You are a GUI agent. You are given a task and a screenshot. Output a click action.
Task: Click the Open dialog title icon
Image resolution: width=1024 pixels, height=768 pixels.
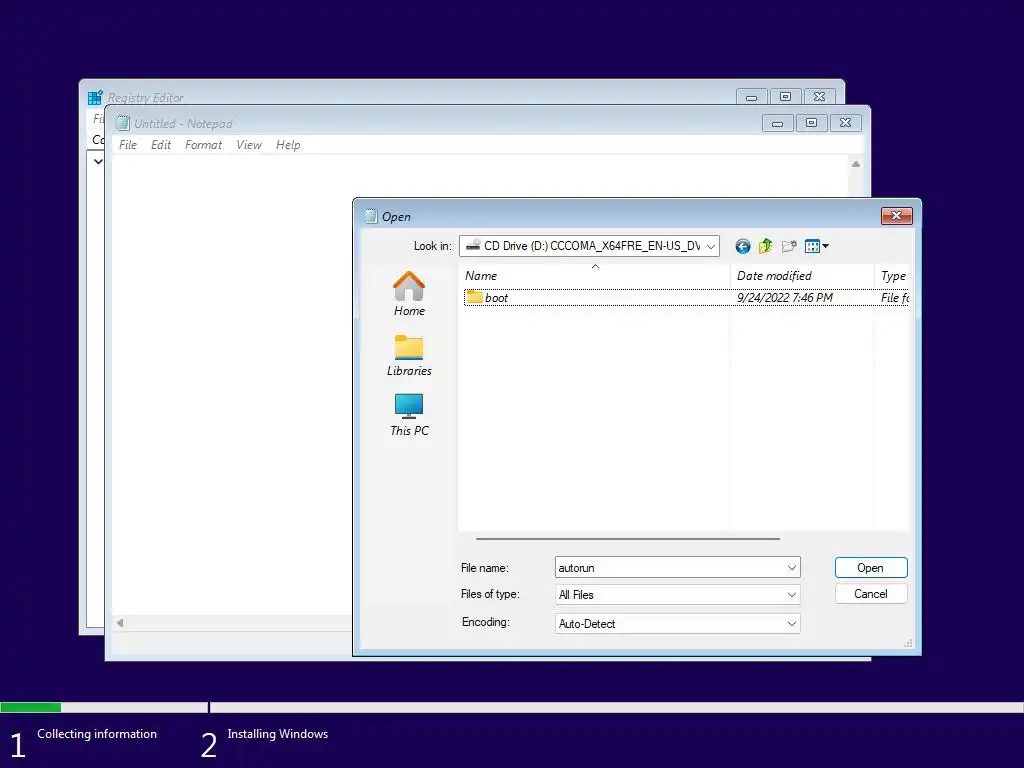tap(370, 216)
